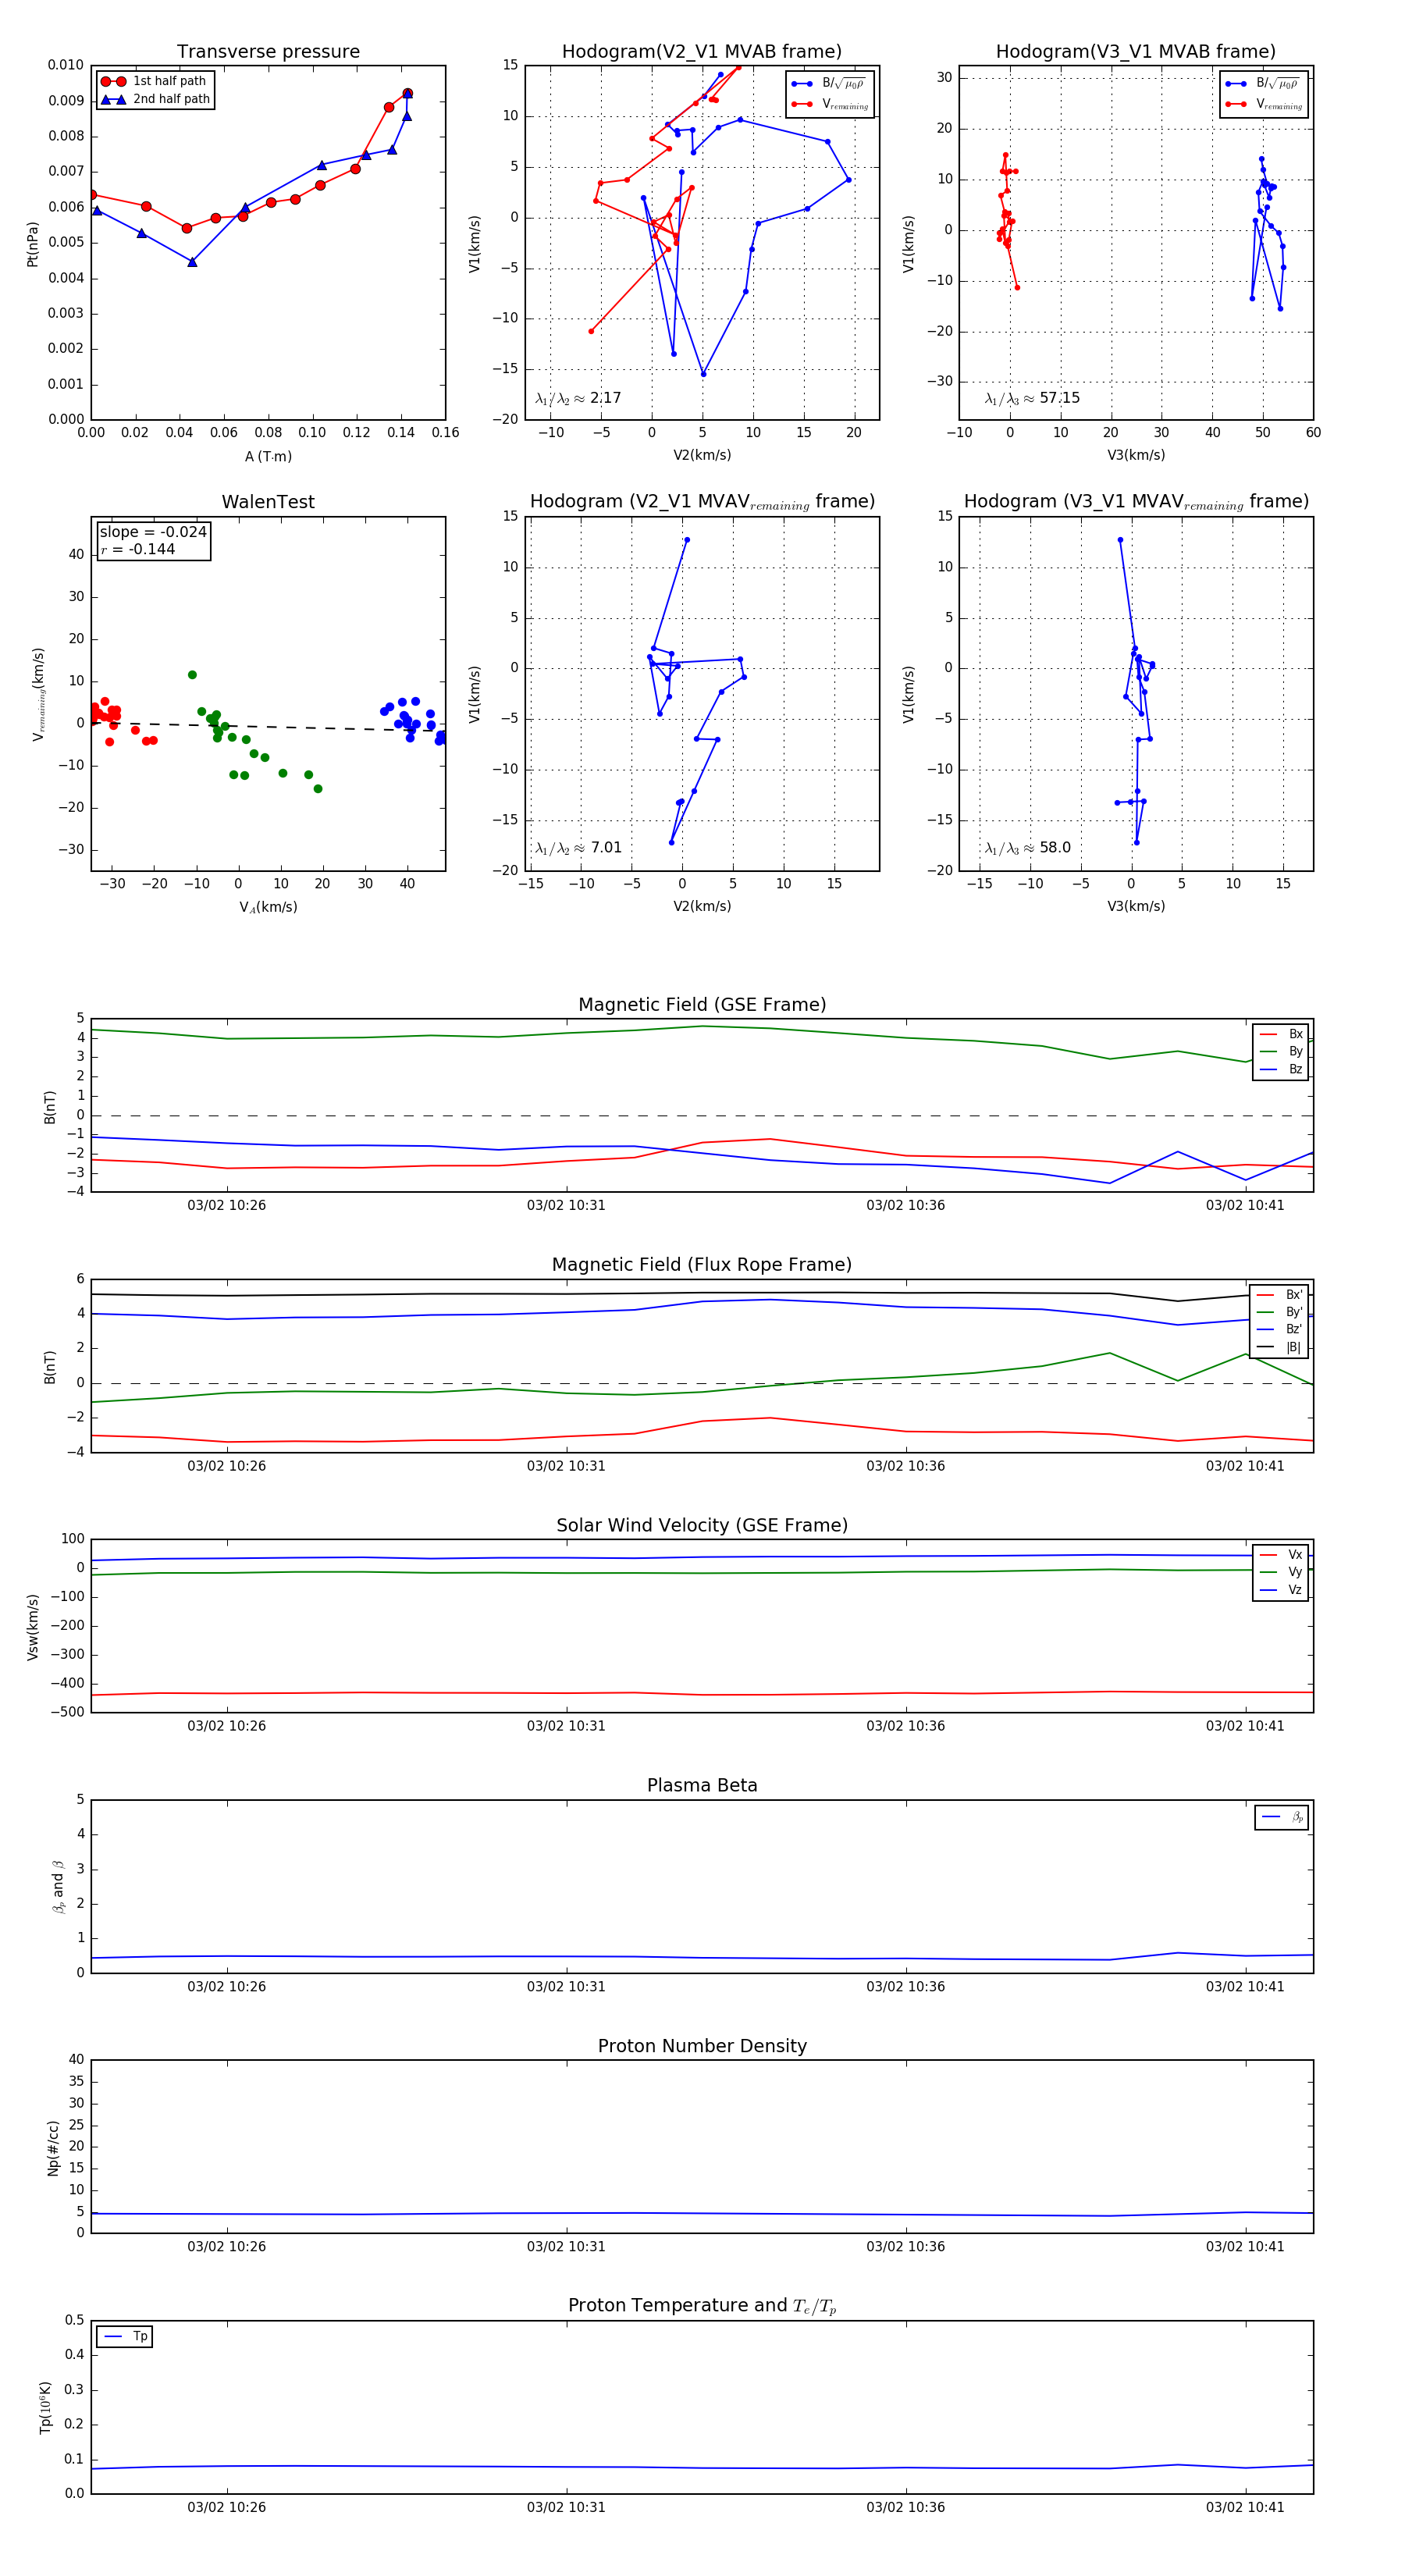
Task: Click the "Solar Wind Velocity (GSE Frame)" title
Action: click(x=702, y=1525)
